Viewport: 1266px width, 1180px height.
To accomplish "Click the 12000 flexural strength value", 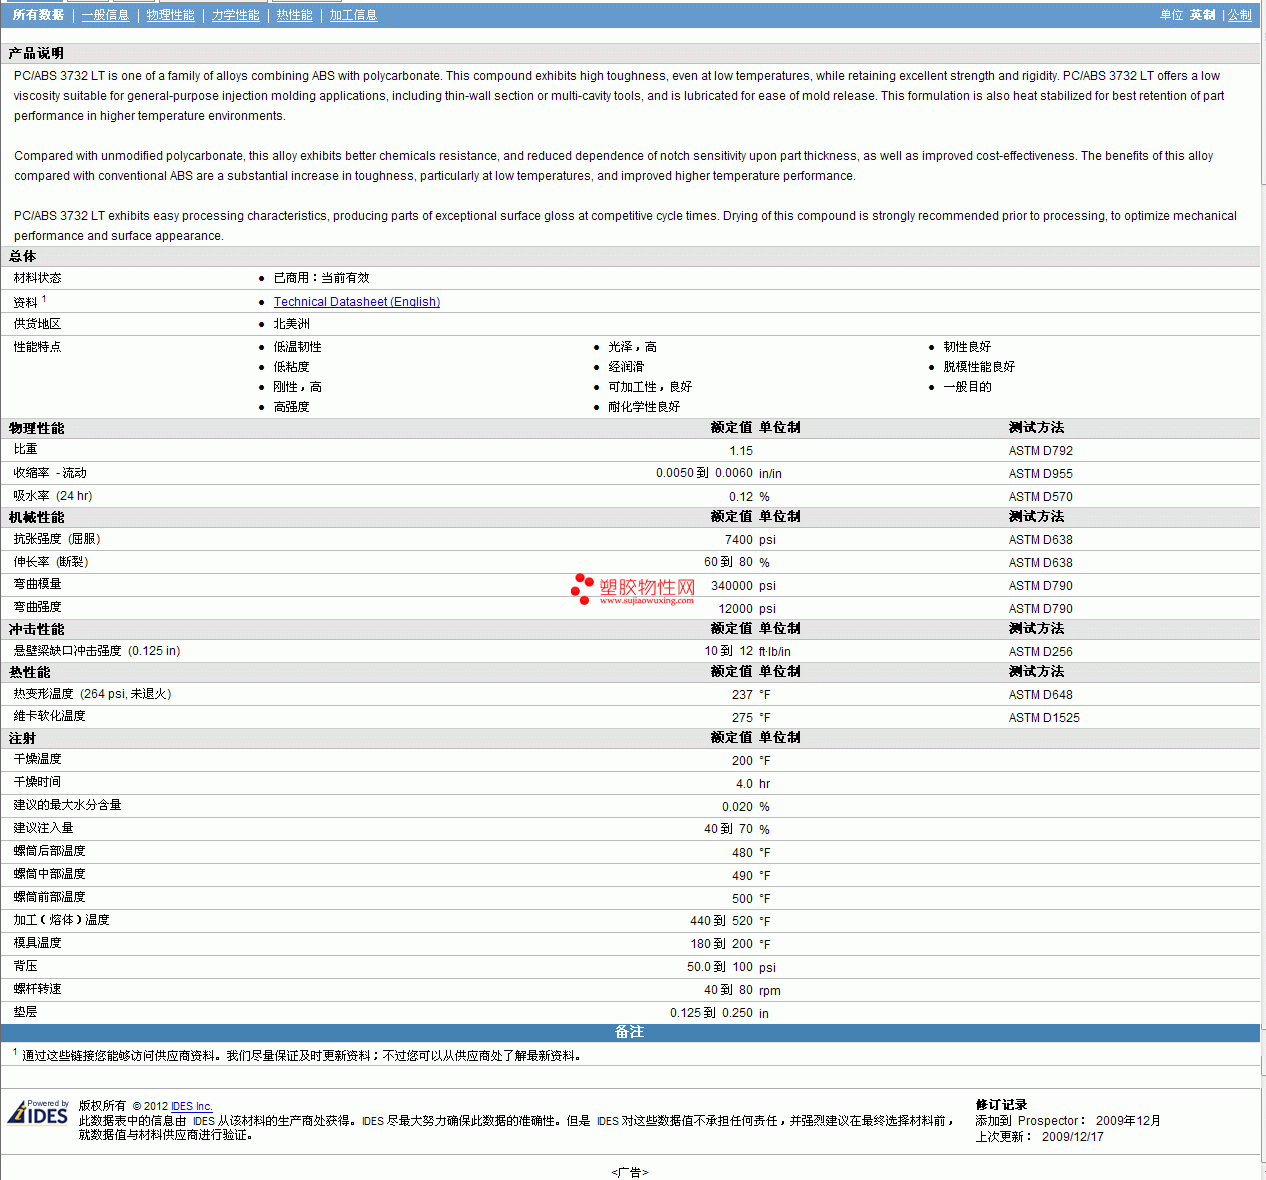I will (x=736, y=609).
